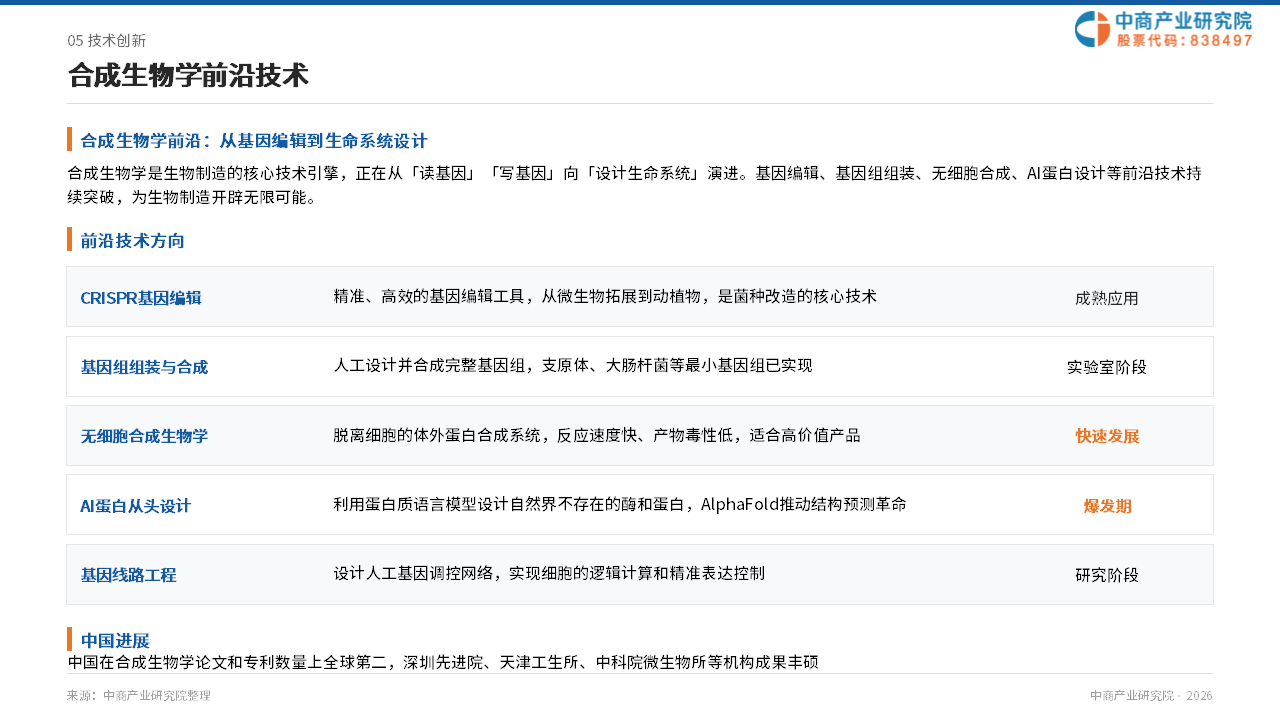Select the 基因线路工程 row label
Image resolution: width=1280 pixels, height=720 pixels.
pos(128,575)
